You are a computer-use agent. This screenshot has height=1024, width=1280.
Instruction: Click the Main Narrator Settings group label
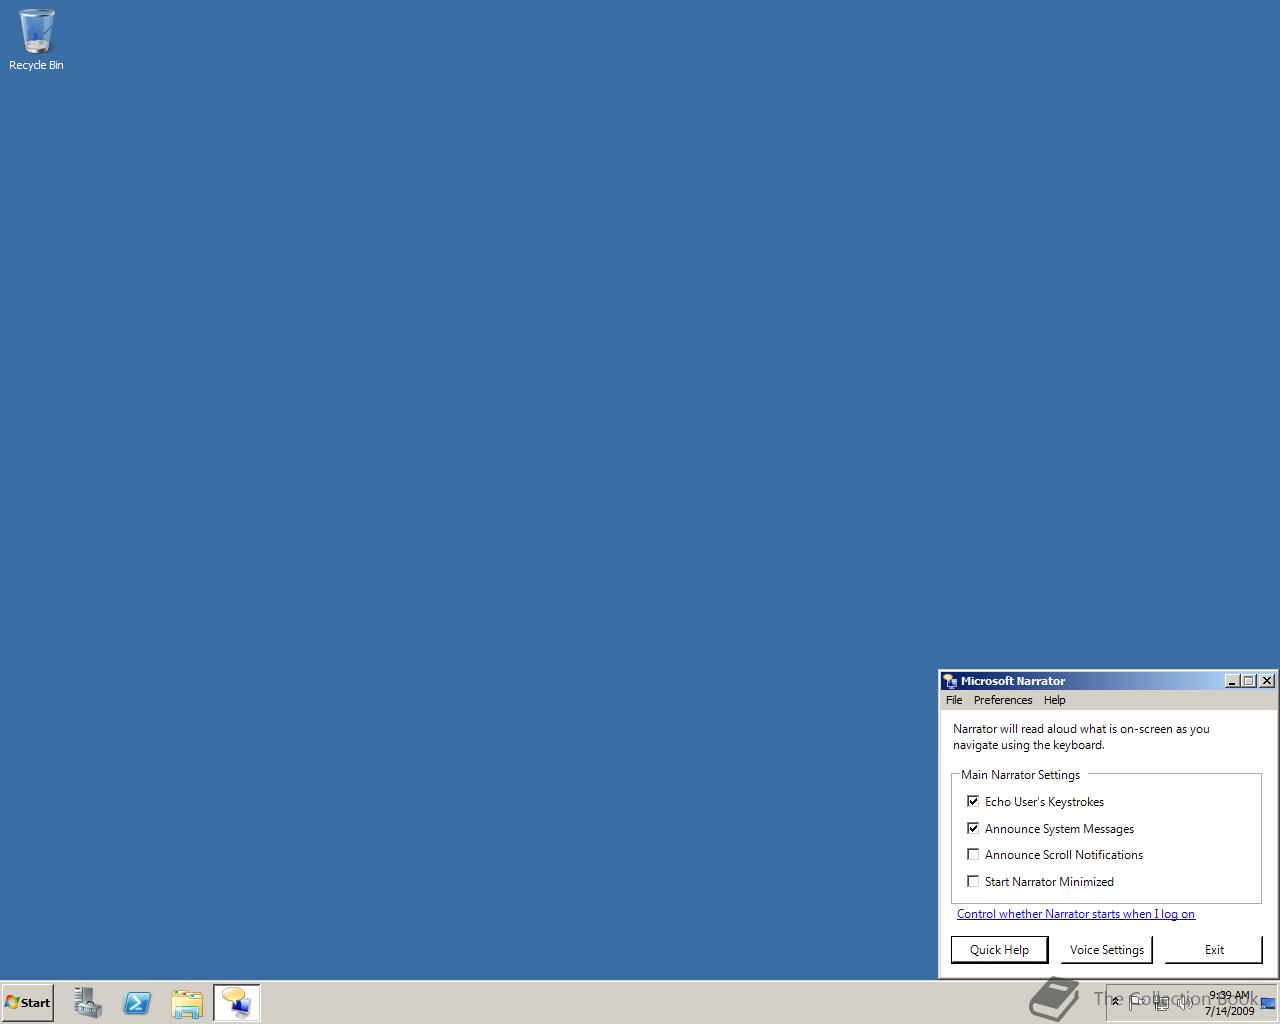pos(1020,775)
